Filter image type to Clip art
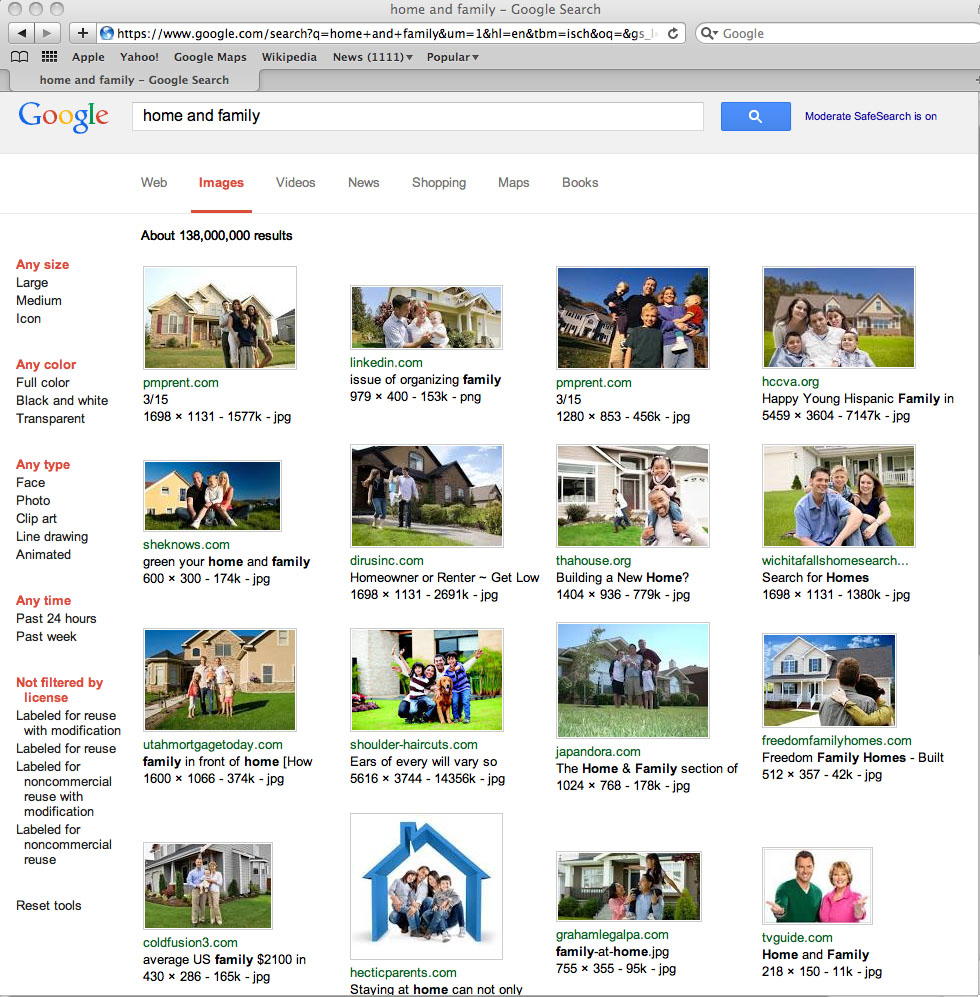This screenshot has height=997, width=980. 36,518
